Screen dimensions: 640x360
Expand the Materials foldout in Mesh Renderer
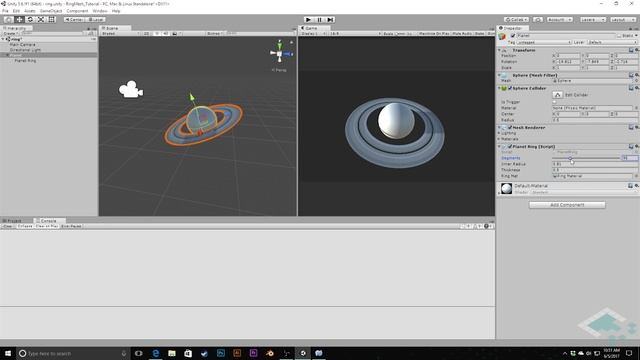click(x=499, y=139)
